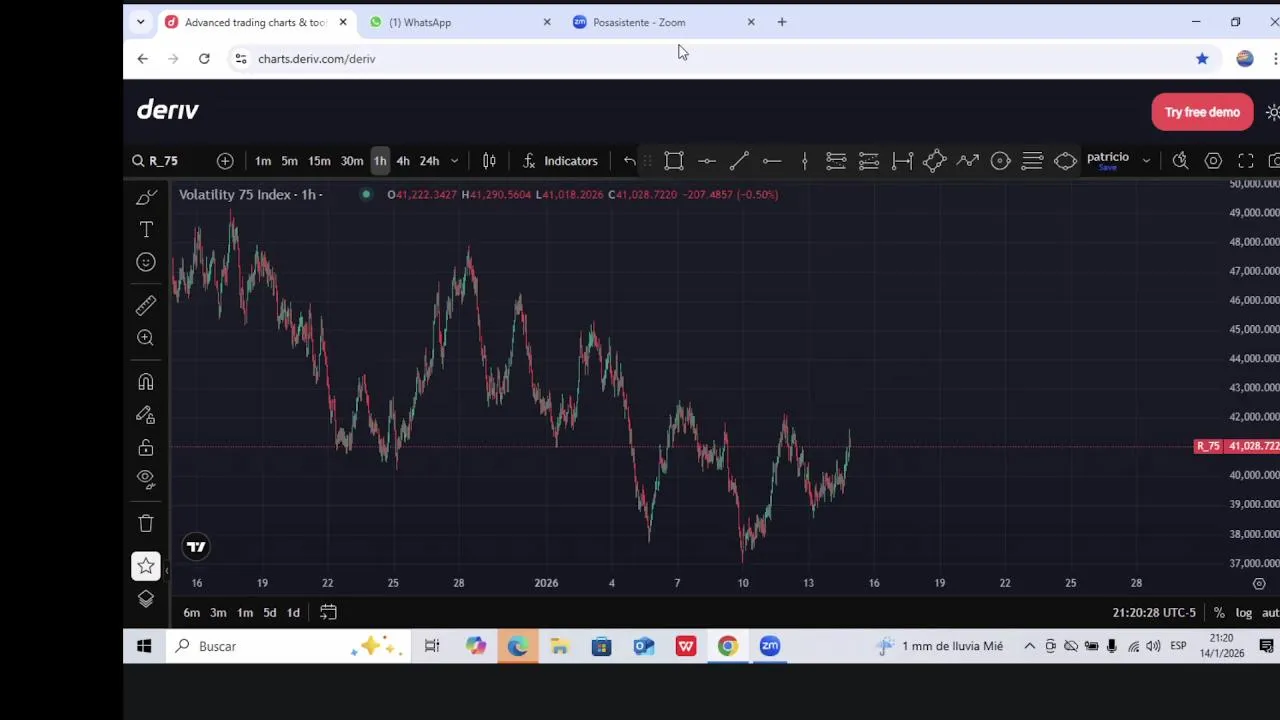This screenshot has height=720, width=1280.
Task: Click the Windows Buscar search box
Action: tap(287, 647)
